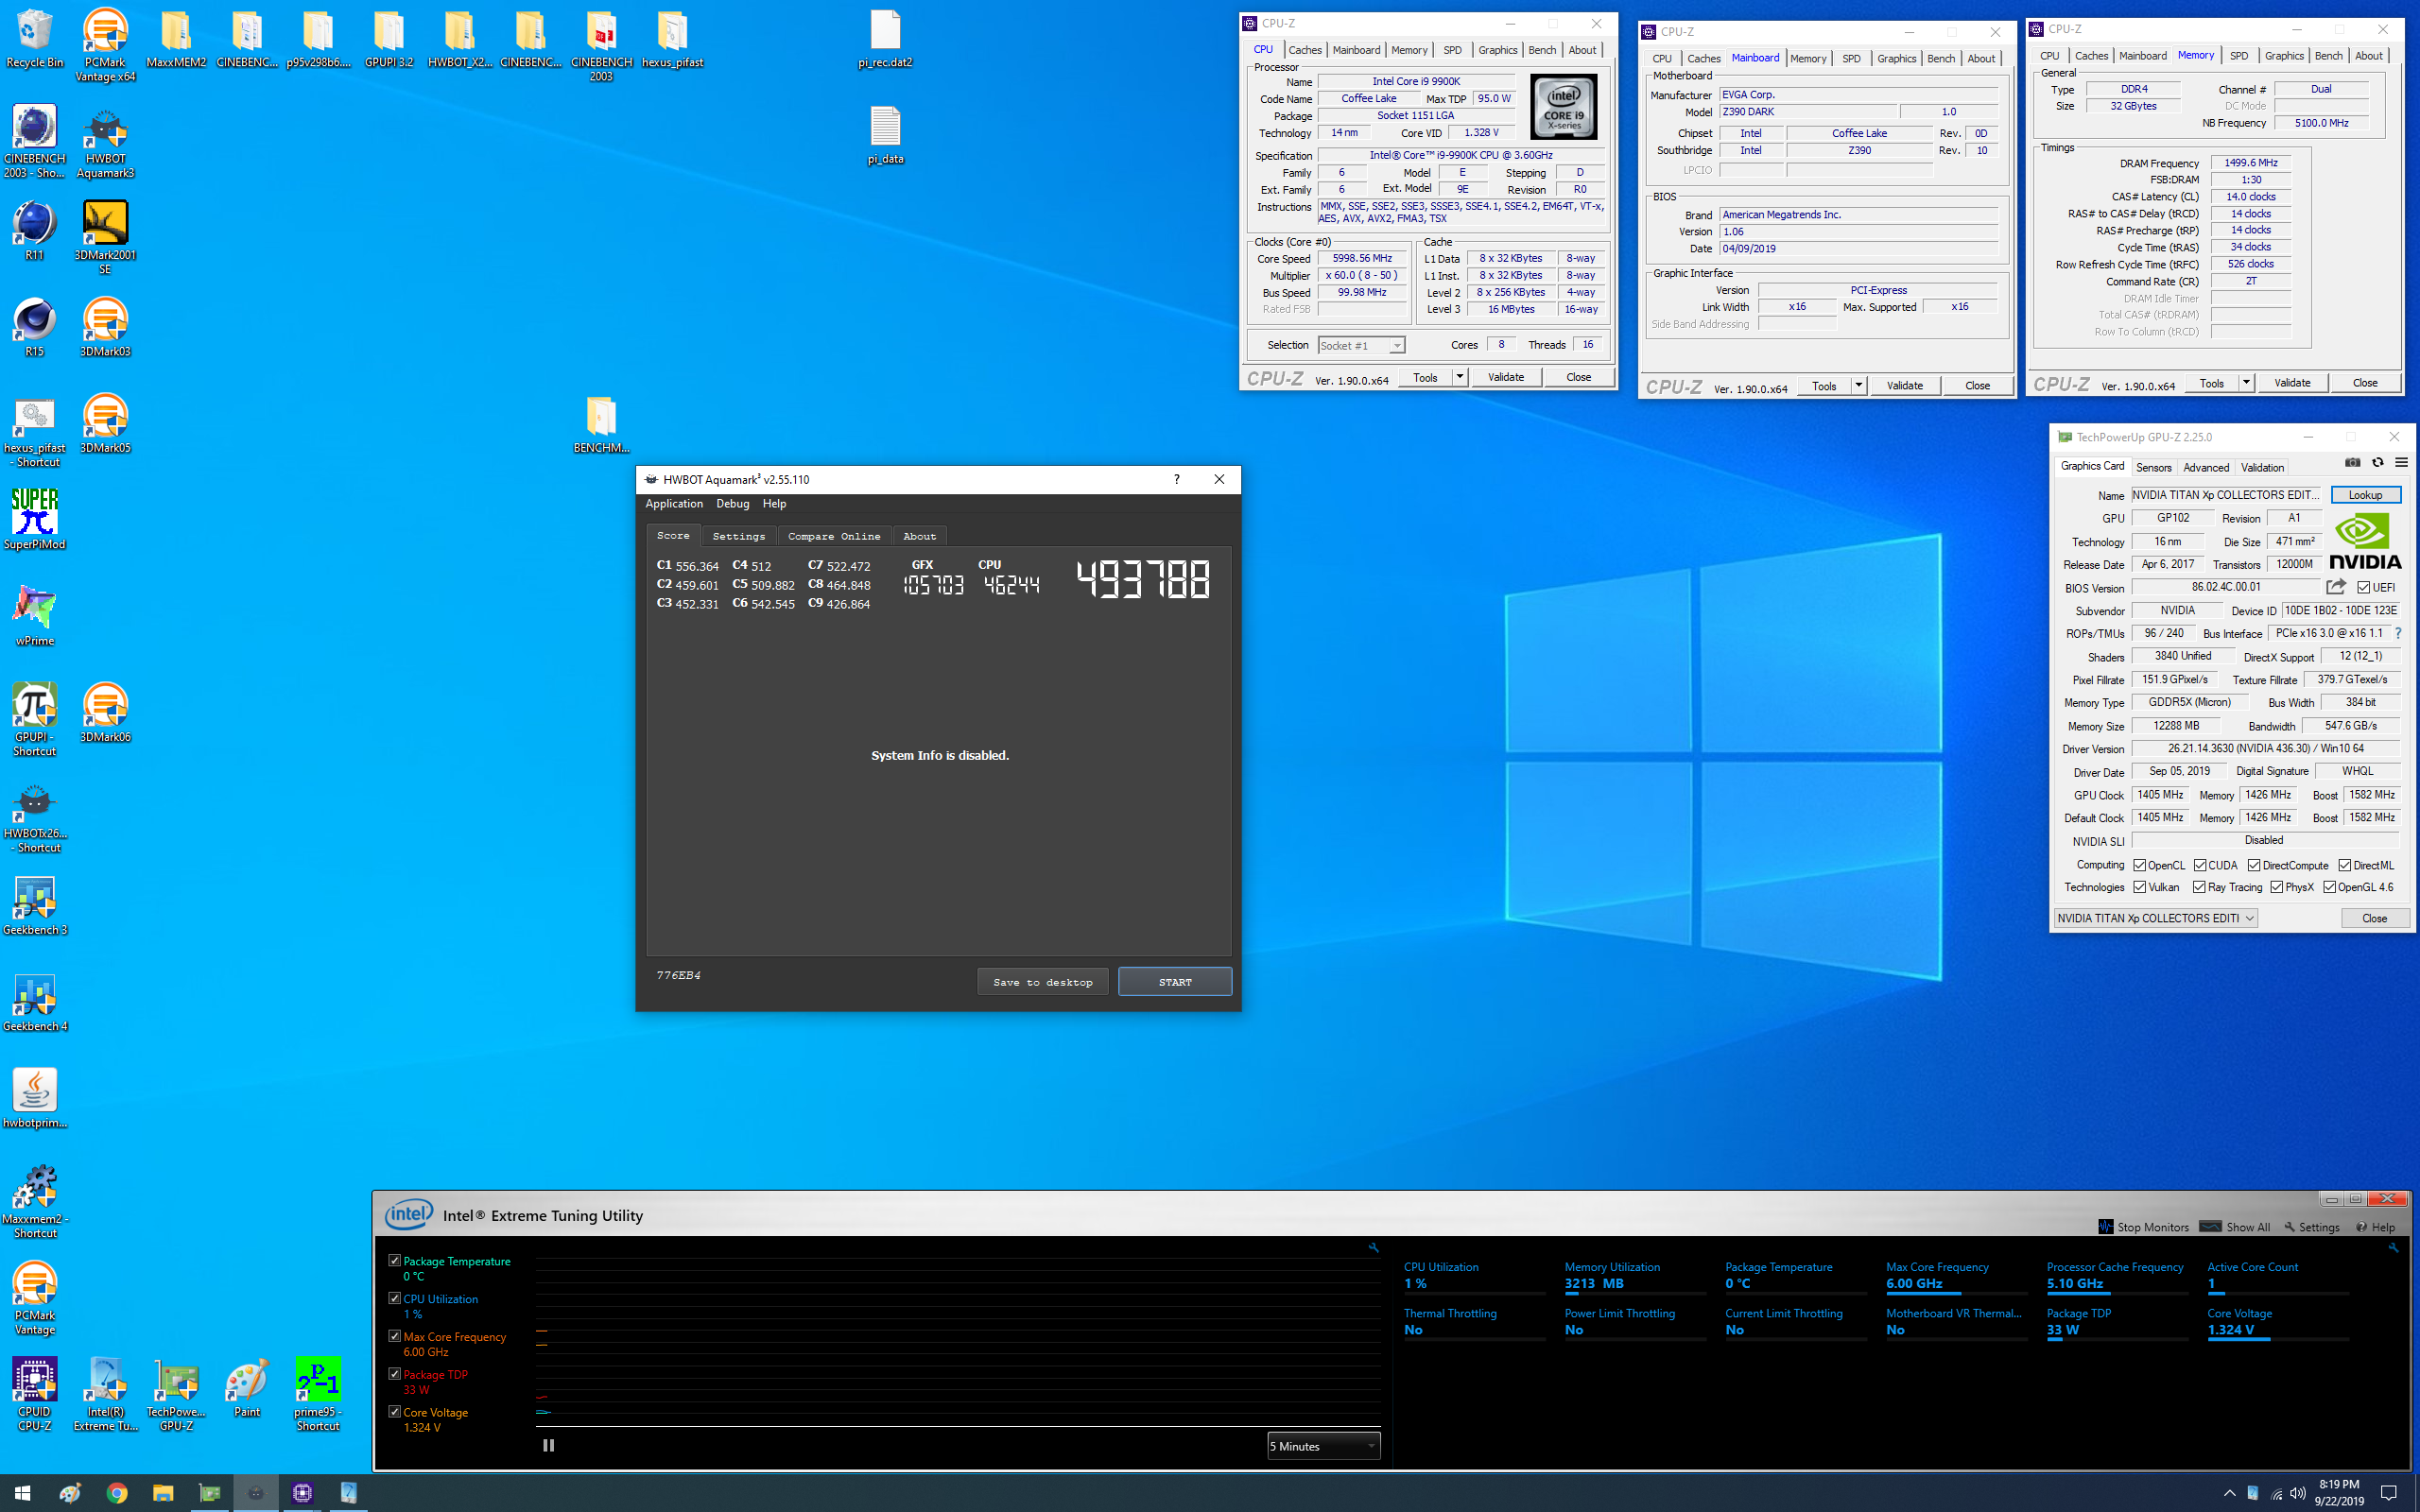This screenshot has height=1512, width=2420.
Task: Uncheck Max Core Frequency in XTU graph
Action: click(394, 1336)
